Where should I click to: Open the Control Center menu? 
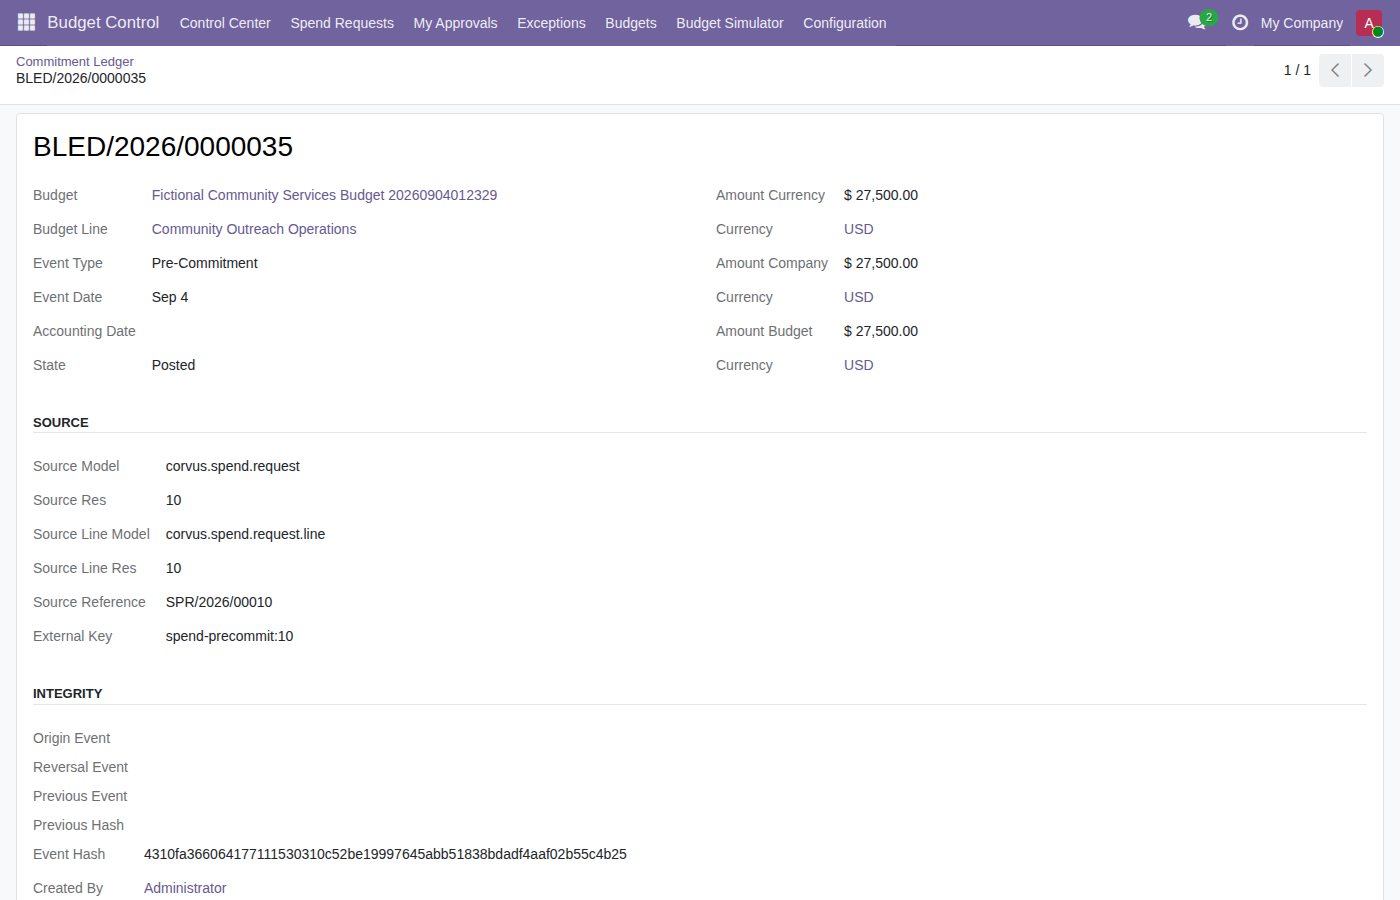click(x=225, y=23)
